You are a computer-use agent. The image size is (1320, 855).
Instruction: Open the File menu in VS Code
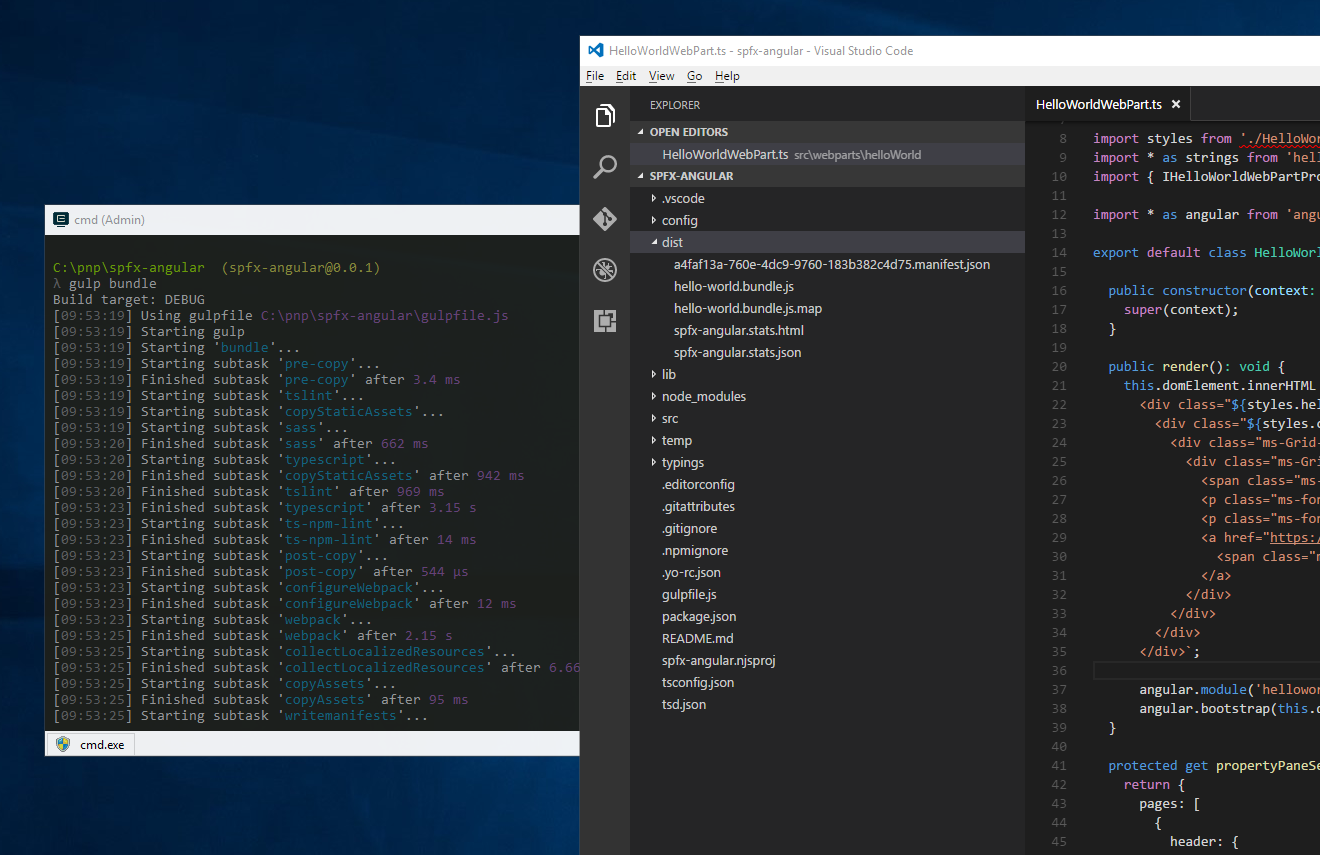tap(595, 76)
